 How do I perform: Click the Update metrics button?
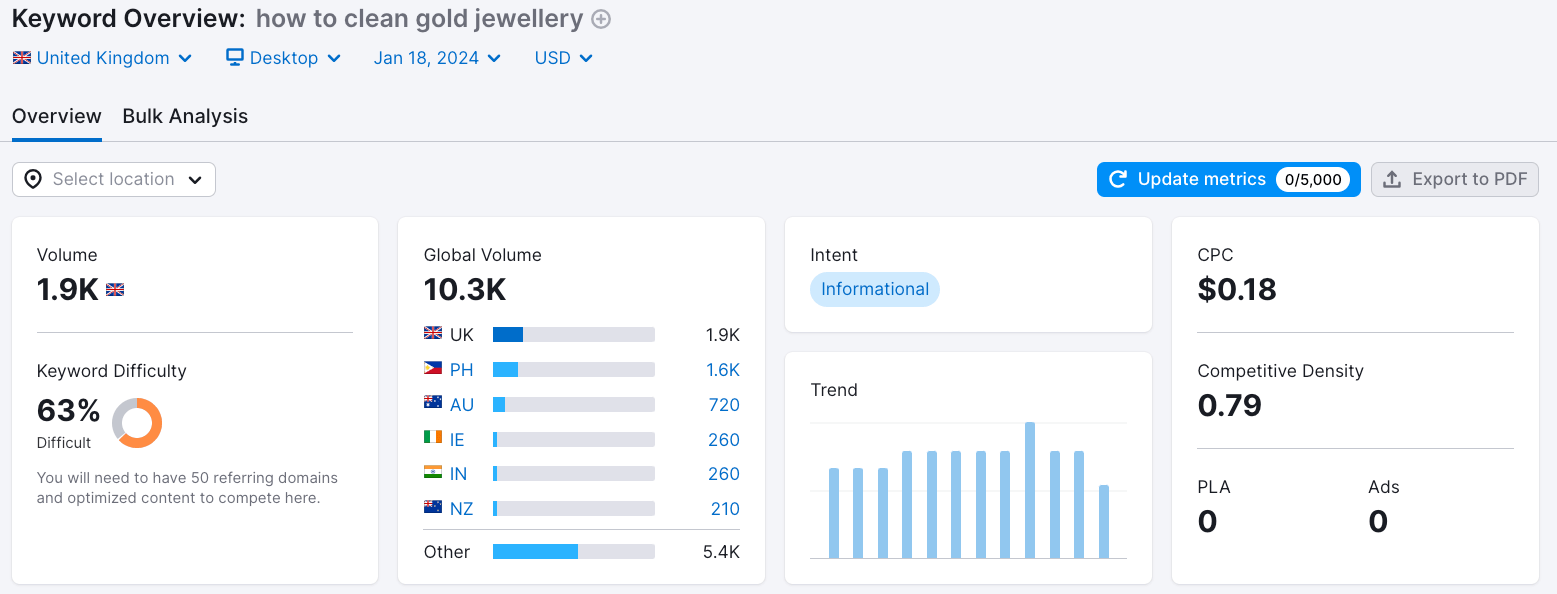coord(1228,179)
